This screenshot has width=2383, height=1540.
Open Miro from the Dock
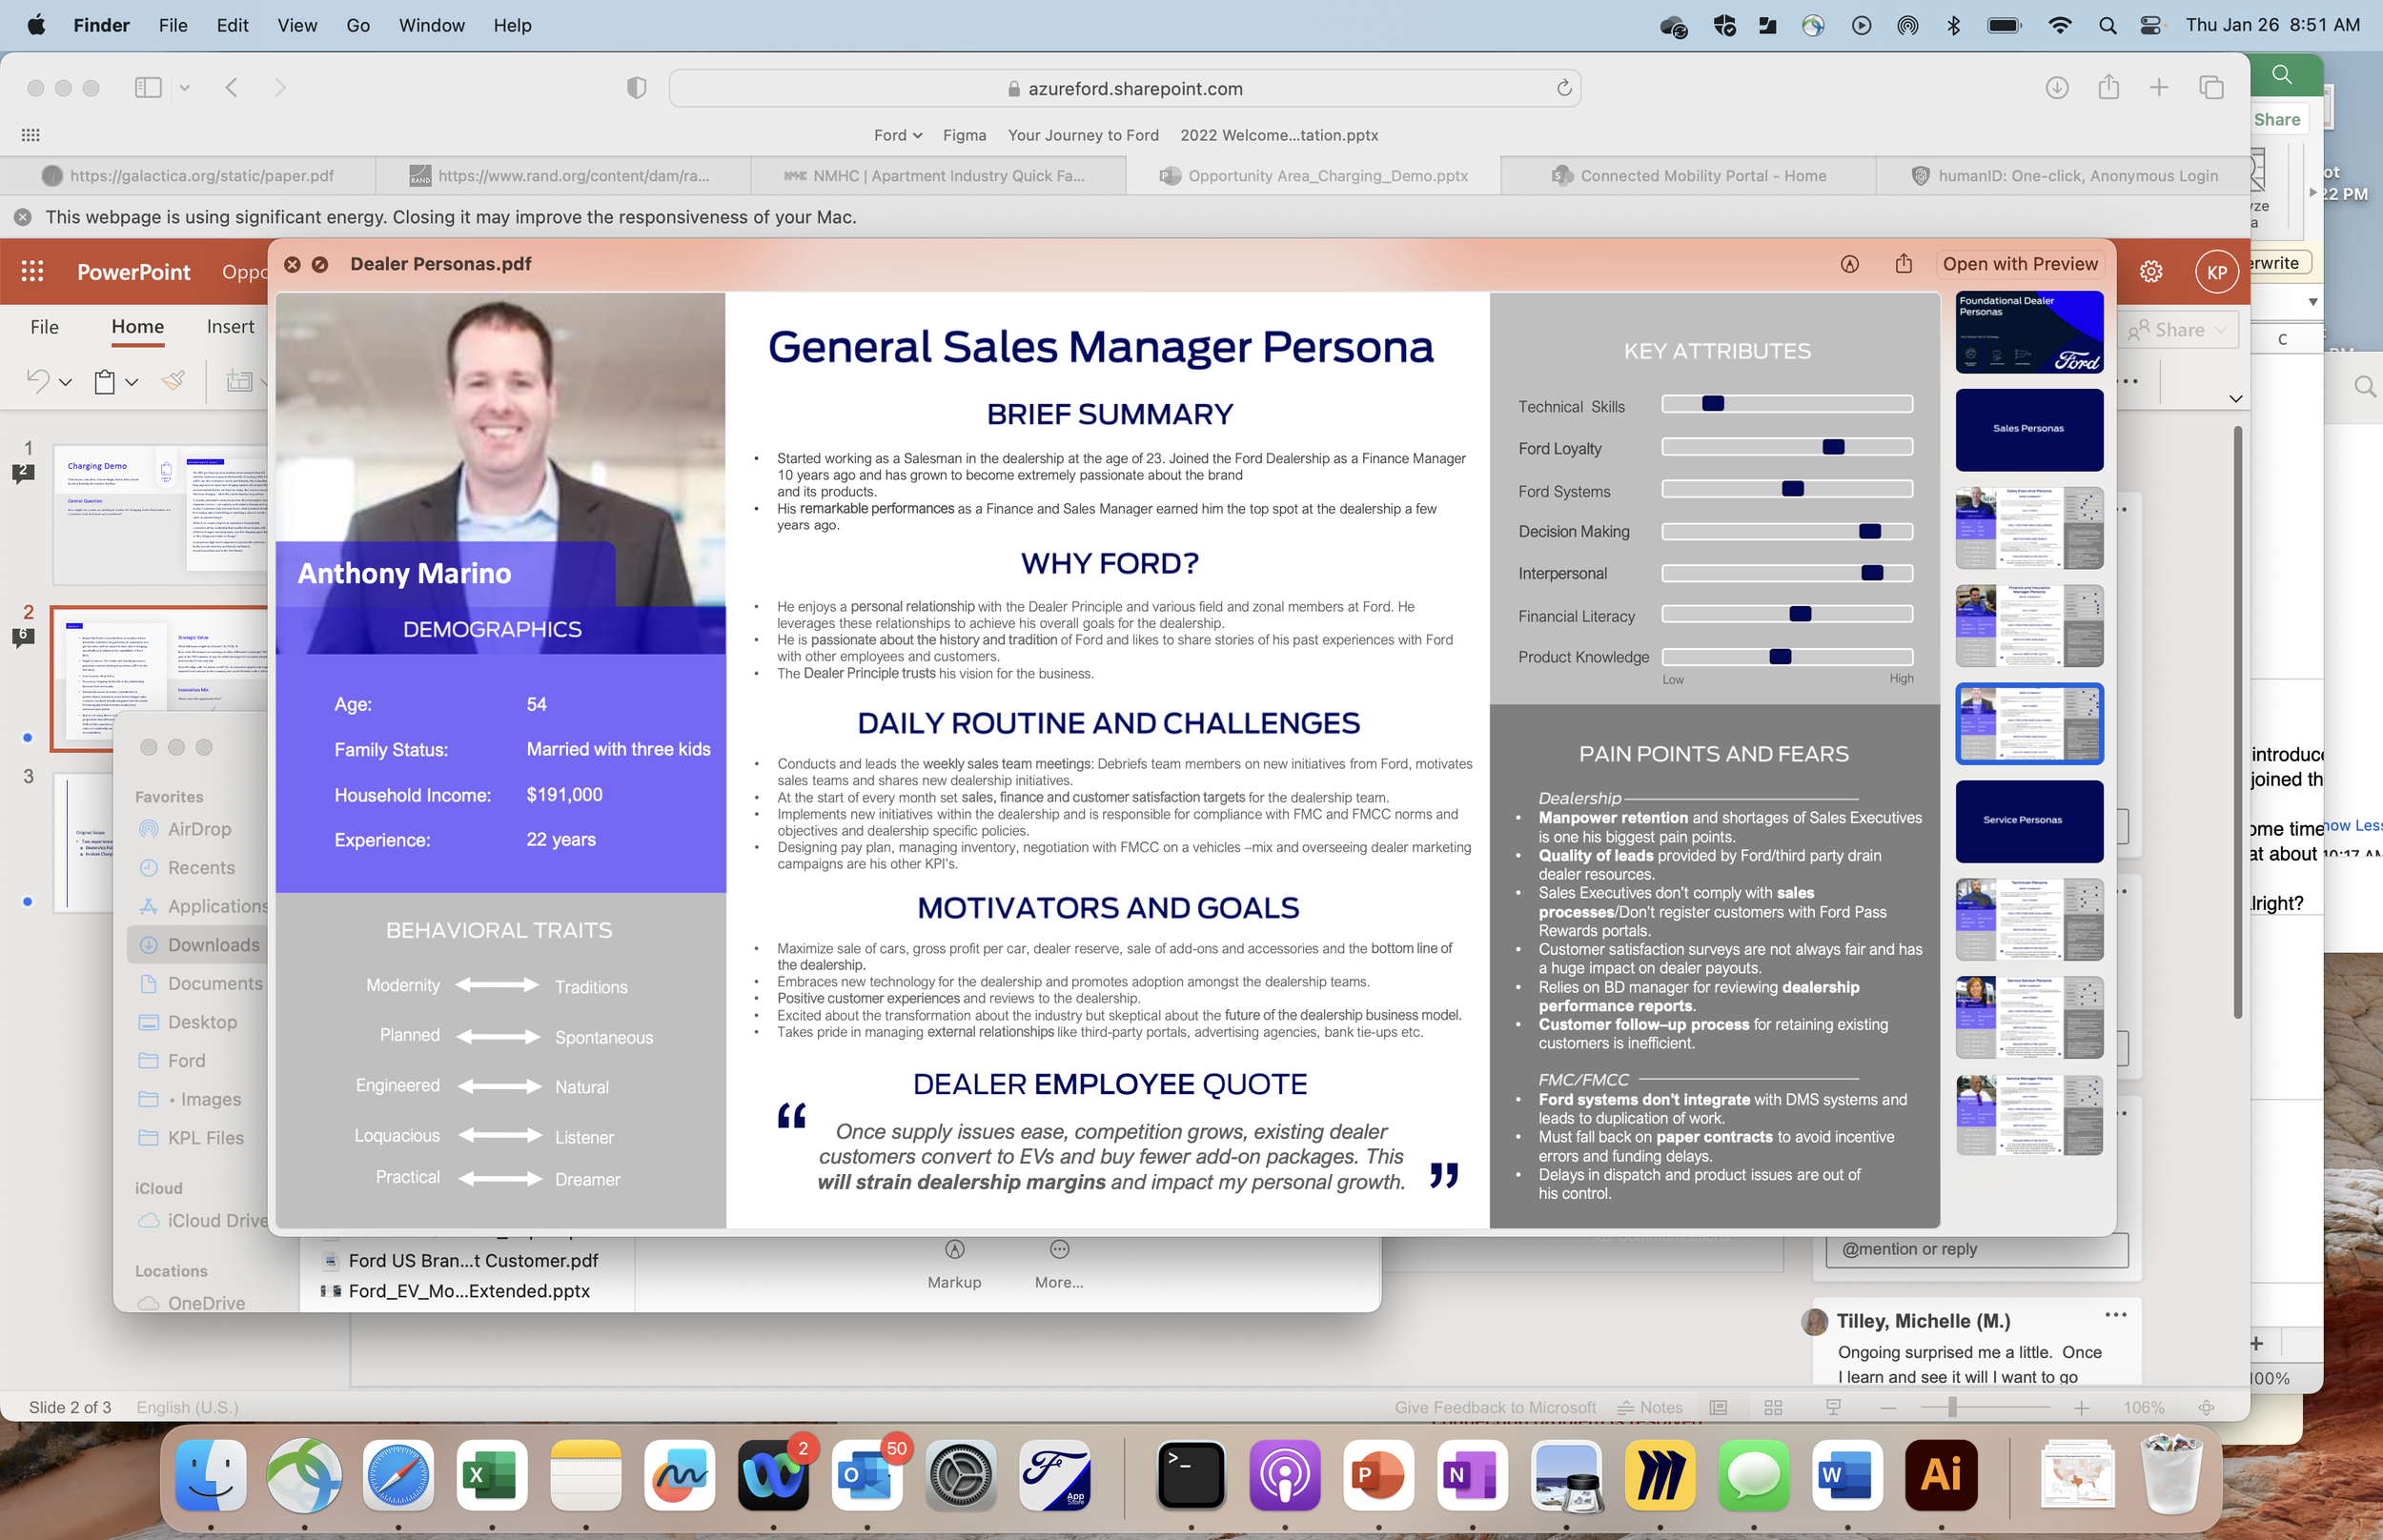(x=1659, y=1475)
